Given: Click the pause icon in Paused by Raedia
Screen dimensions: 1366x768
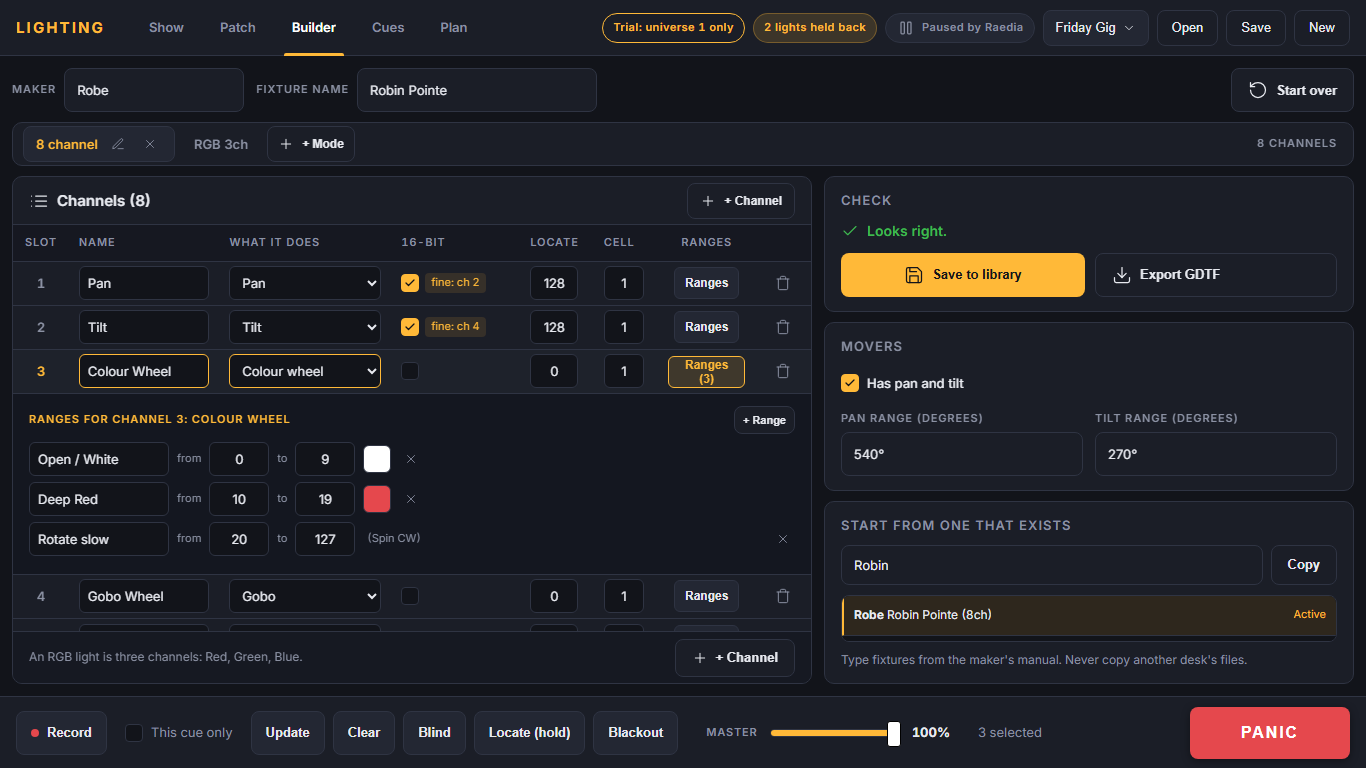Looking at the screenshot, I should 906,28.
